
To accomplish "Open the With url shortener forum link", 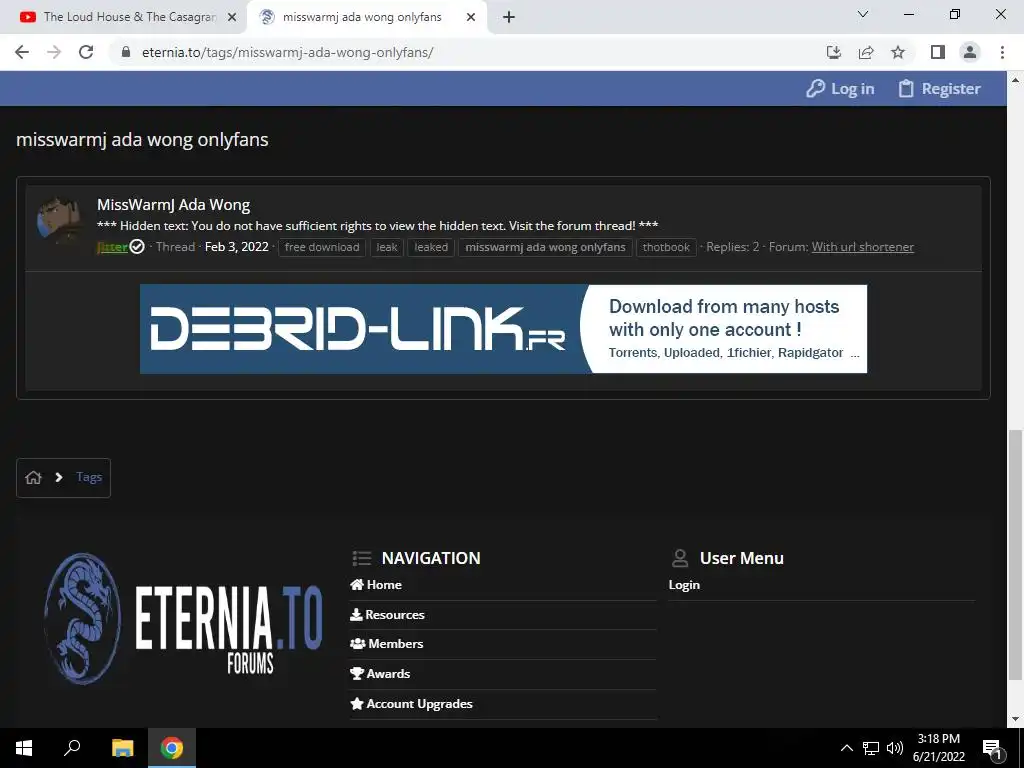I will click(863, 247).
